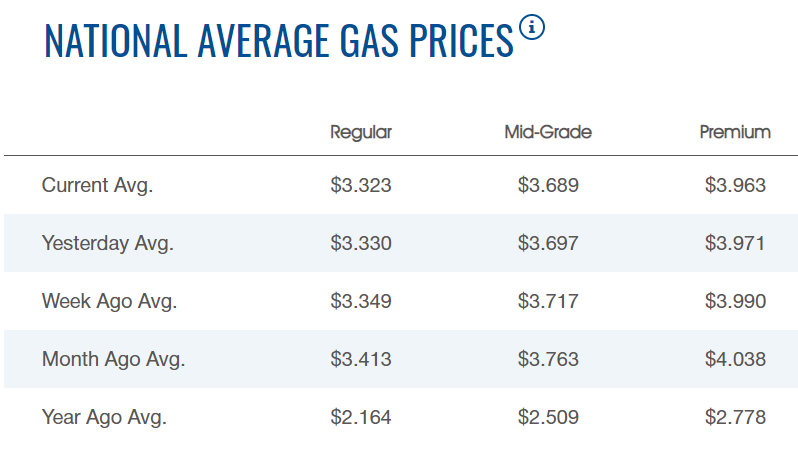Click yesterday's regular price $3.330
798x472 pixels.
[x=361, y=243]
